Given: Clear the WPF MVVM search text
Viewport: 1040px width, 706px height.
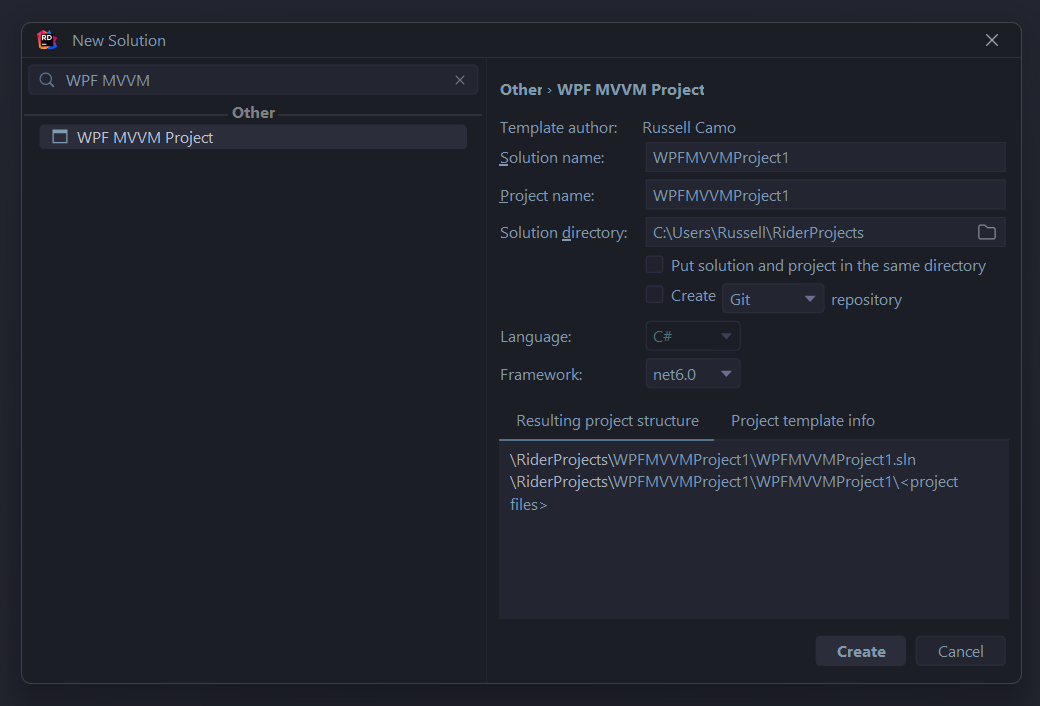Looking at the screenshot, I should coord(460,80).
